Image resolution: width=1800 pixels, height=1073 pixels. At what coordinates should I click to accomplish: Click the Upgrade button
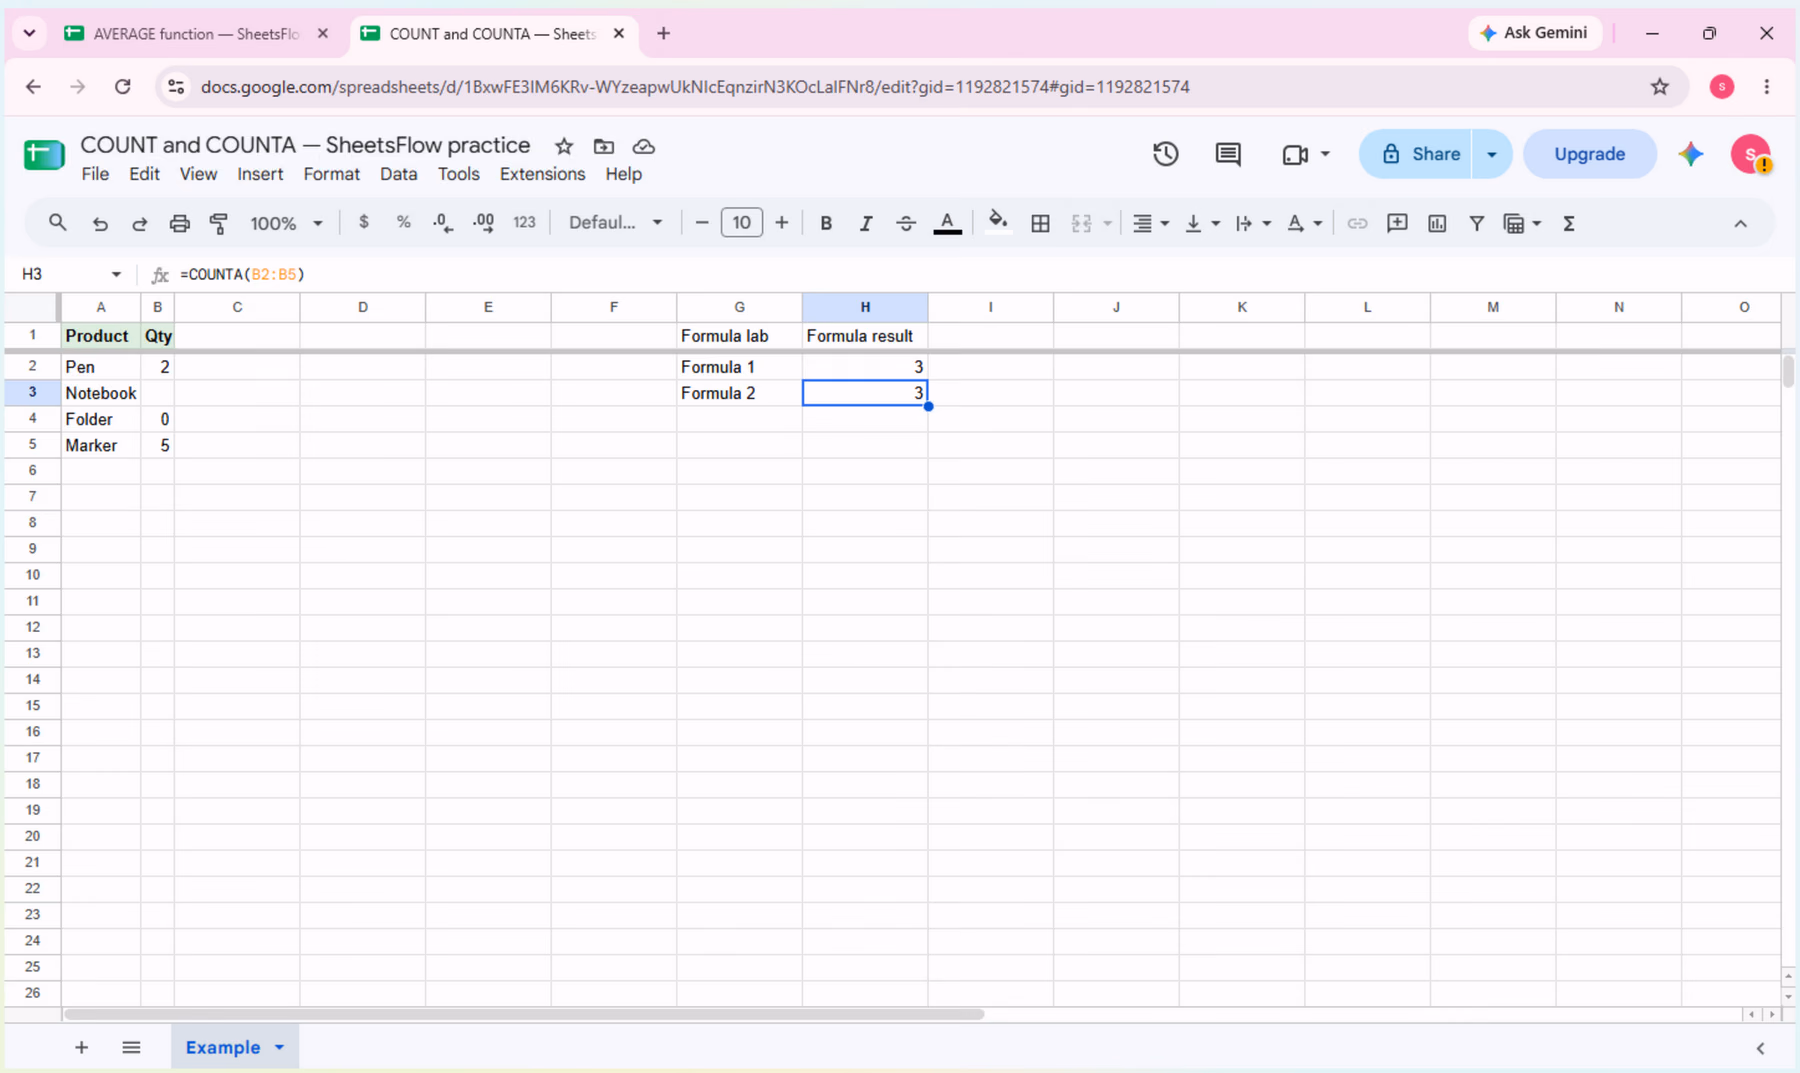[x=1589, y=154]
